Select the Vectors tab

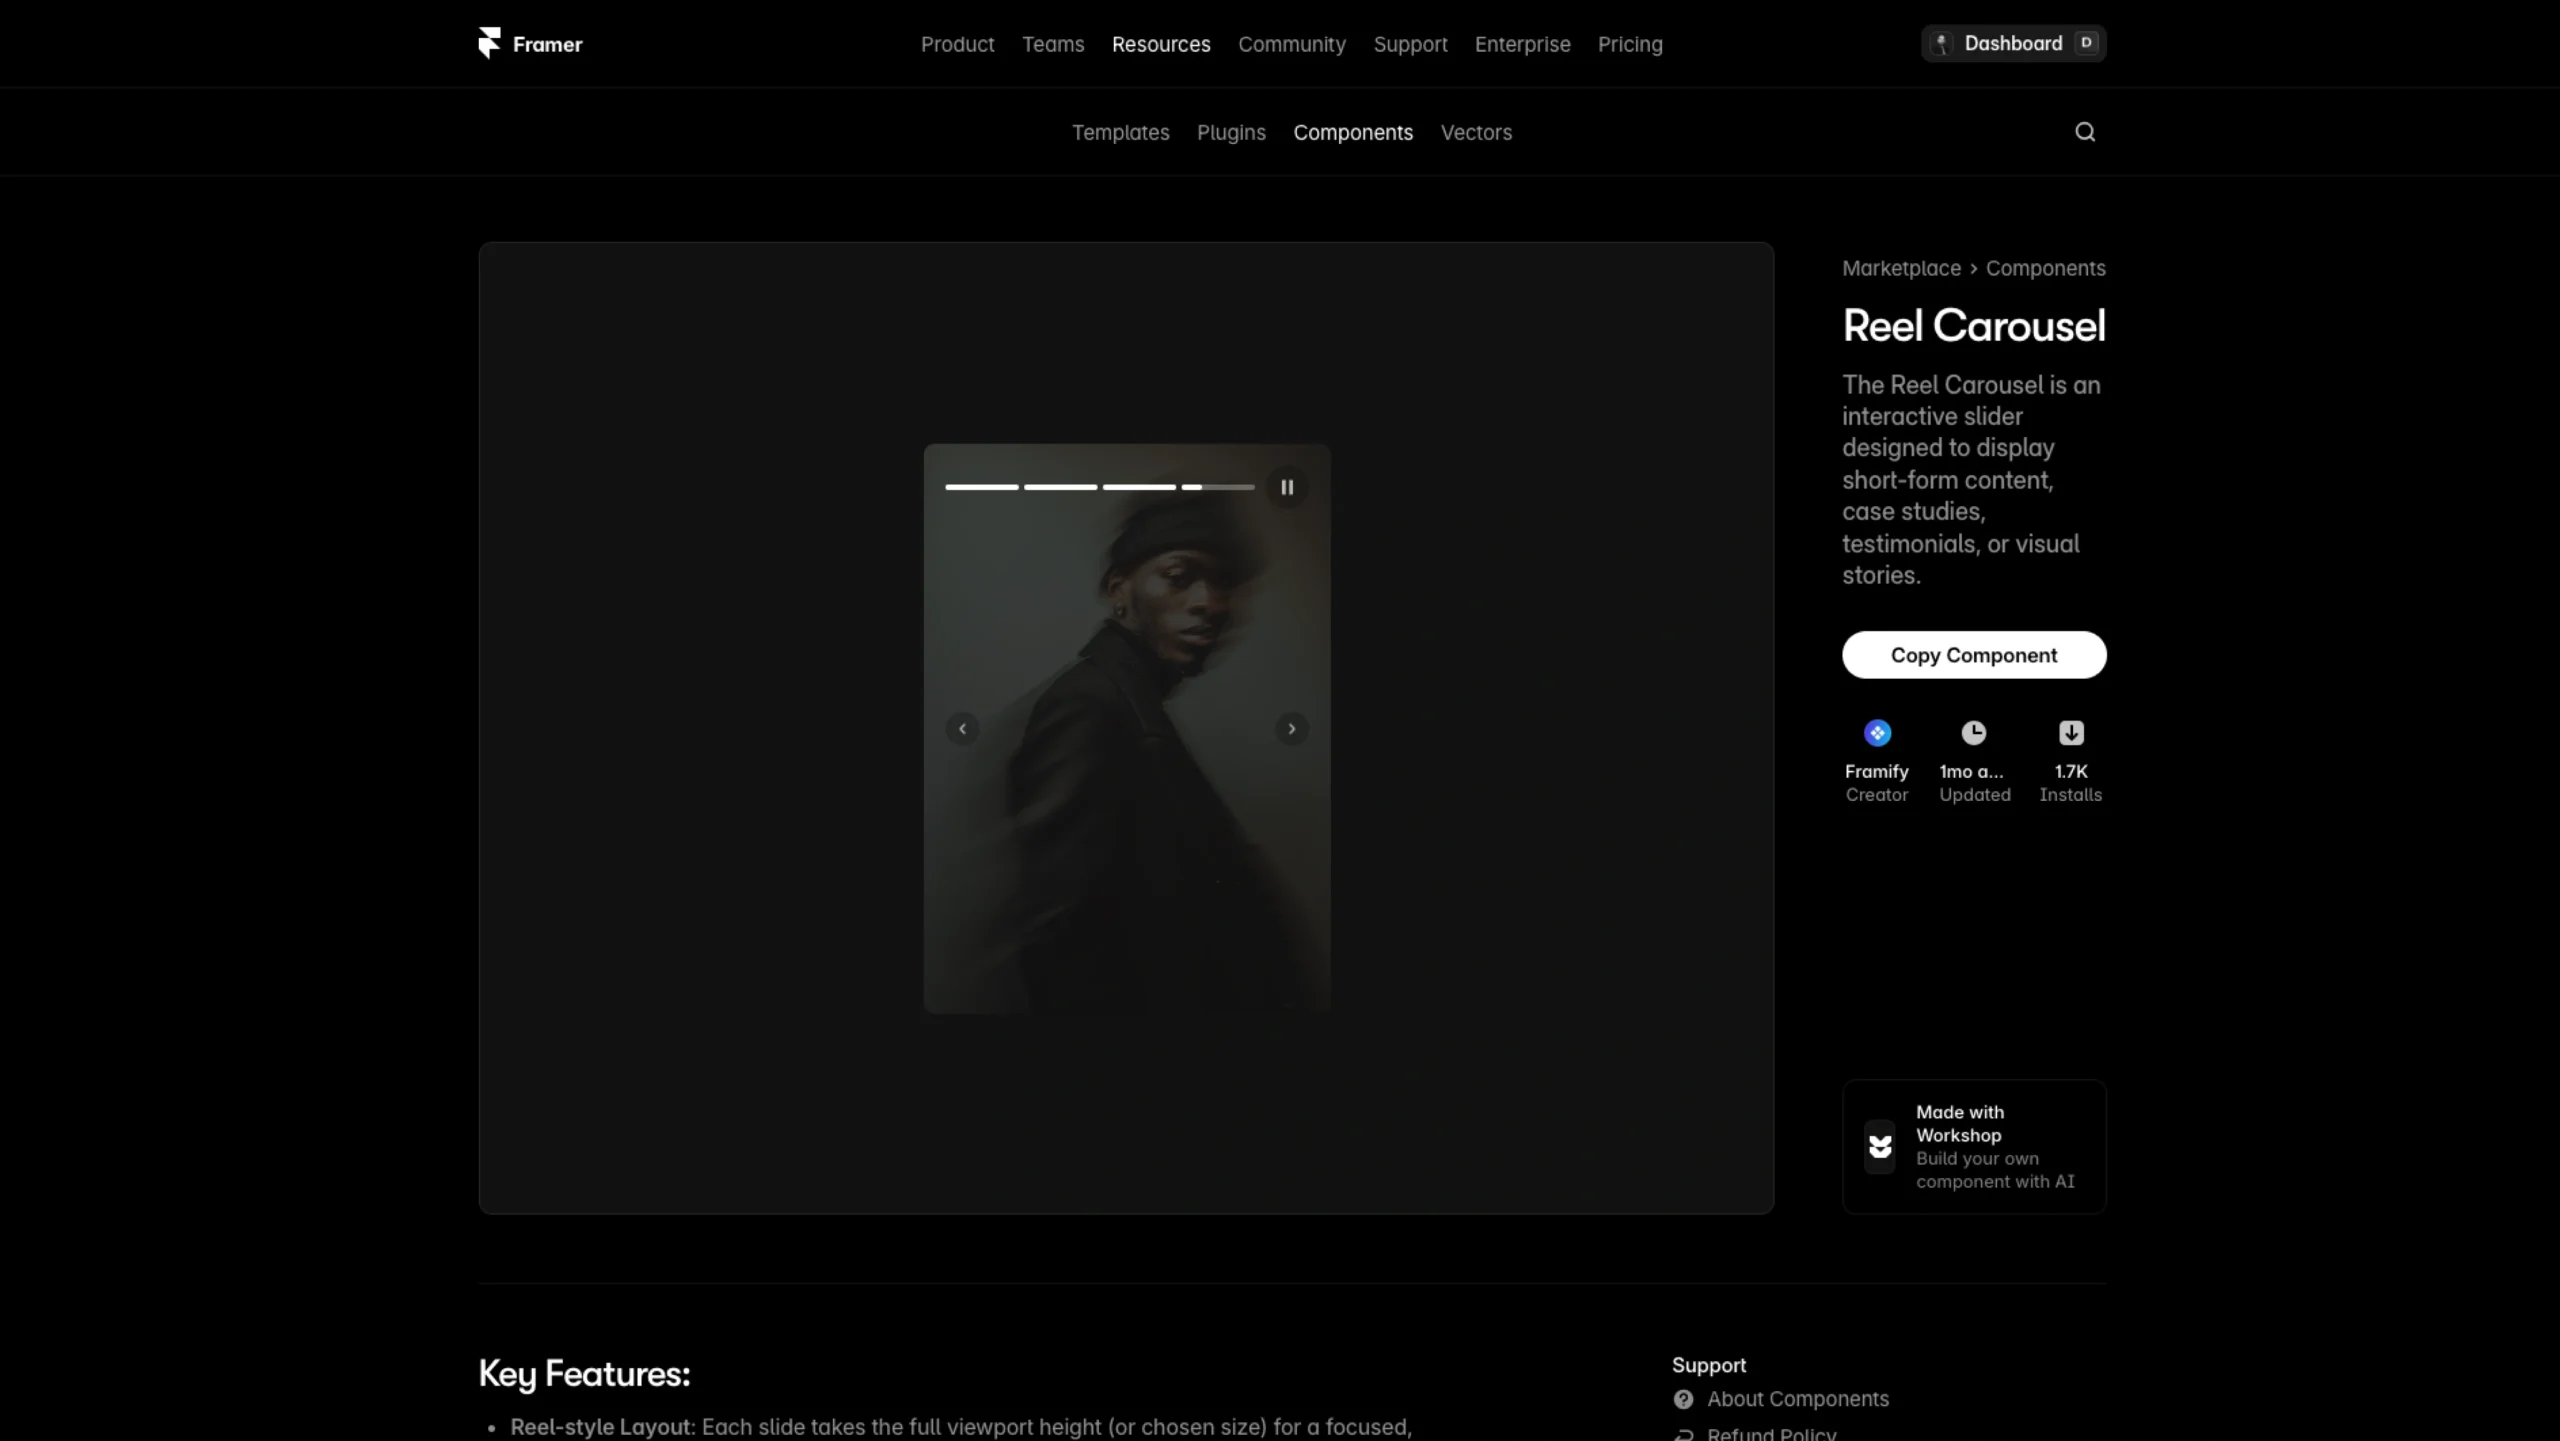(x=1476, y=132)
